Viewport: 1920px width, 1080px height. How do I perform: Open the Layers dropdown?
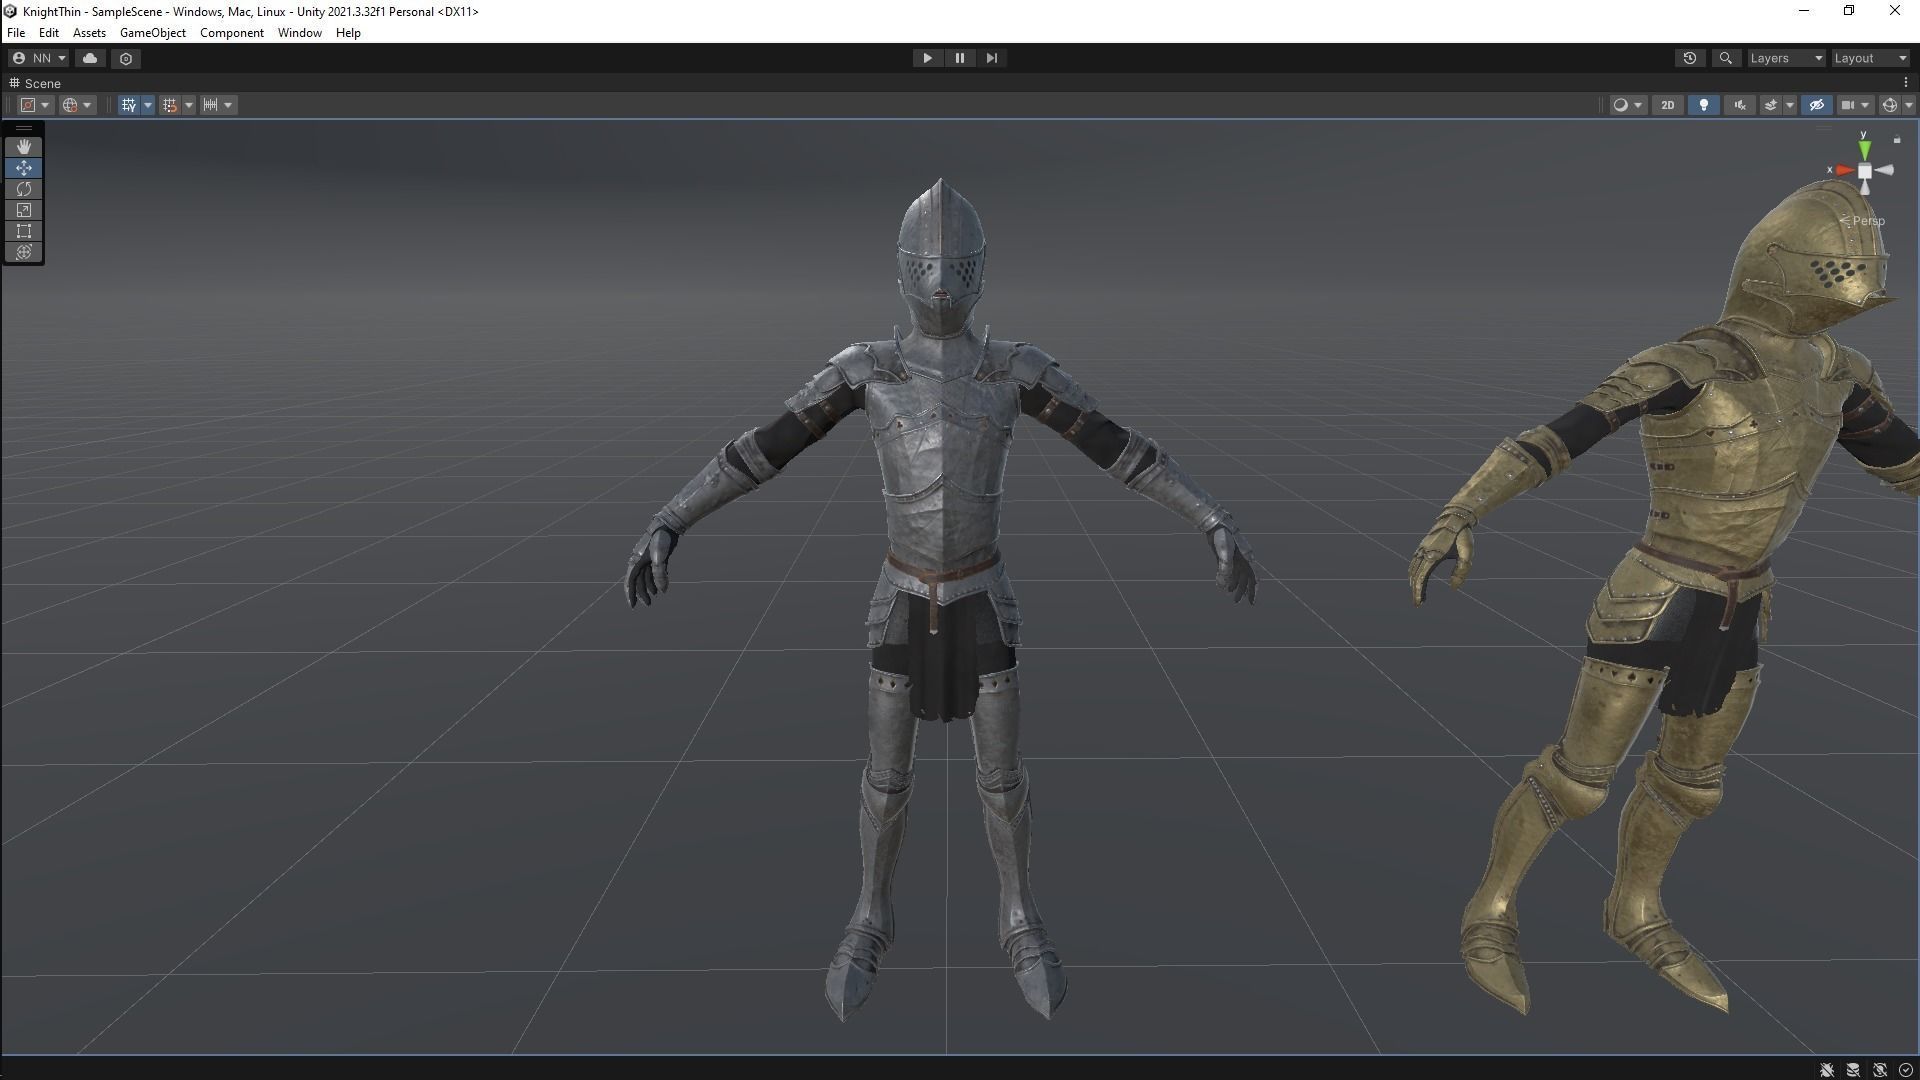pyautogui.click(x=1786, y=58)
